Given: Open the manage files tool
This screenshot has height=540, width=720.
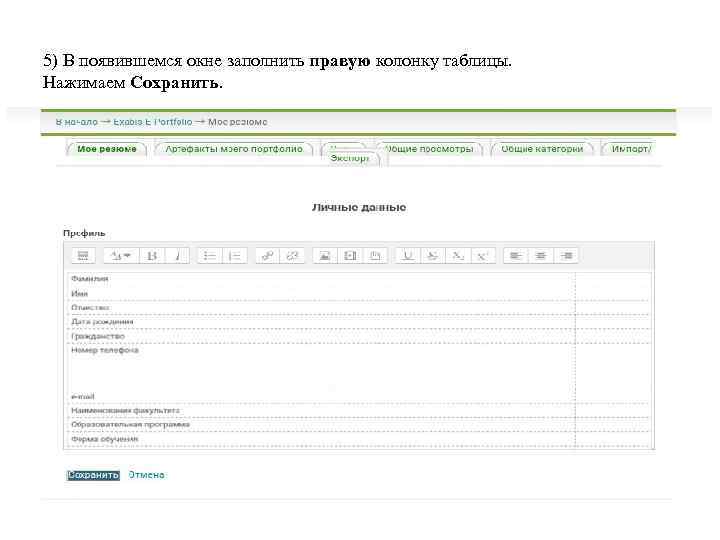Looking at the screenshot, I should [375, 256].
